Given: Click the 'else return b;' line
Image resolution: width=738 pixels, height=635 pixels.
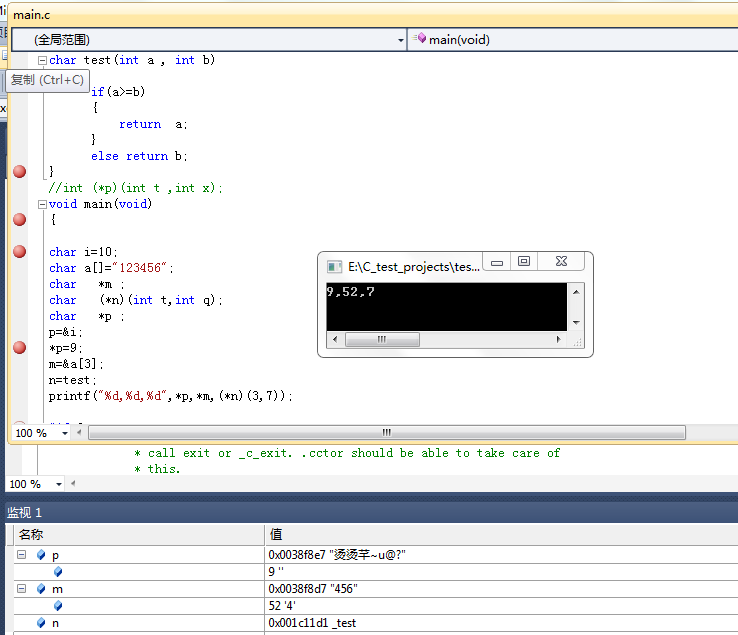Looking at the screenshot, I should coord(139,156).
